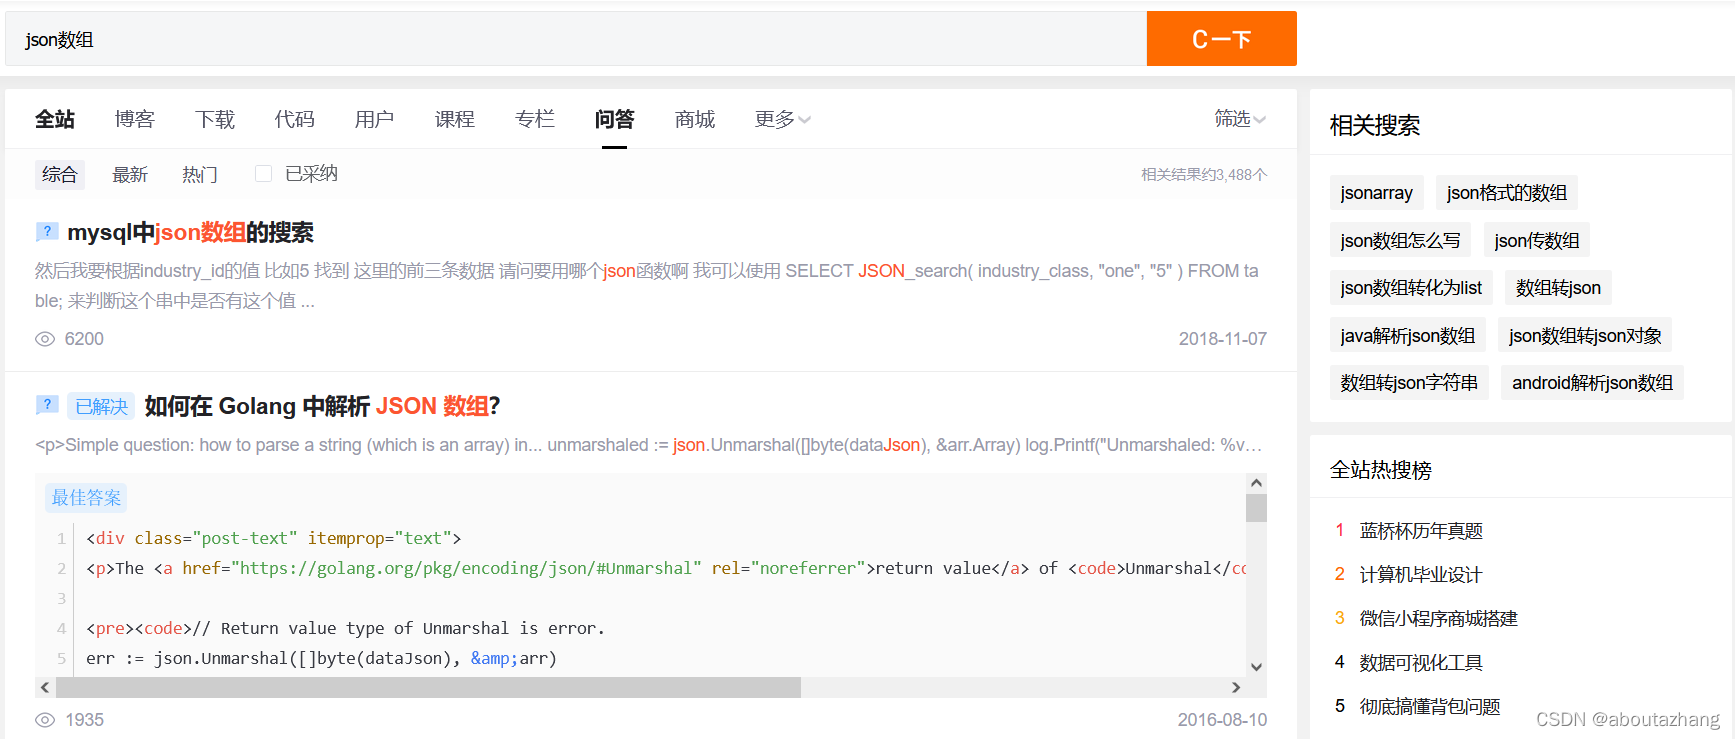Click related search json数组转化为list
Viewport: 1735px width, 739px height.
pos(1411,288)
